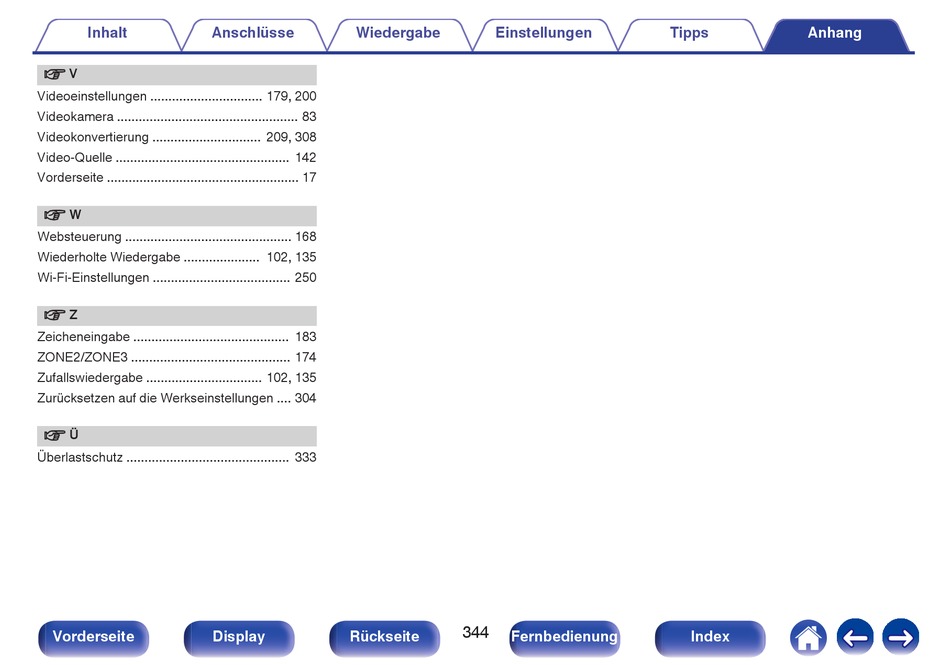
Task: Switch to the Anschlüsse tab
Action: click(253, 33)
